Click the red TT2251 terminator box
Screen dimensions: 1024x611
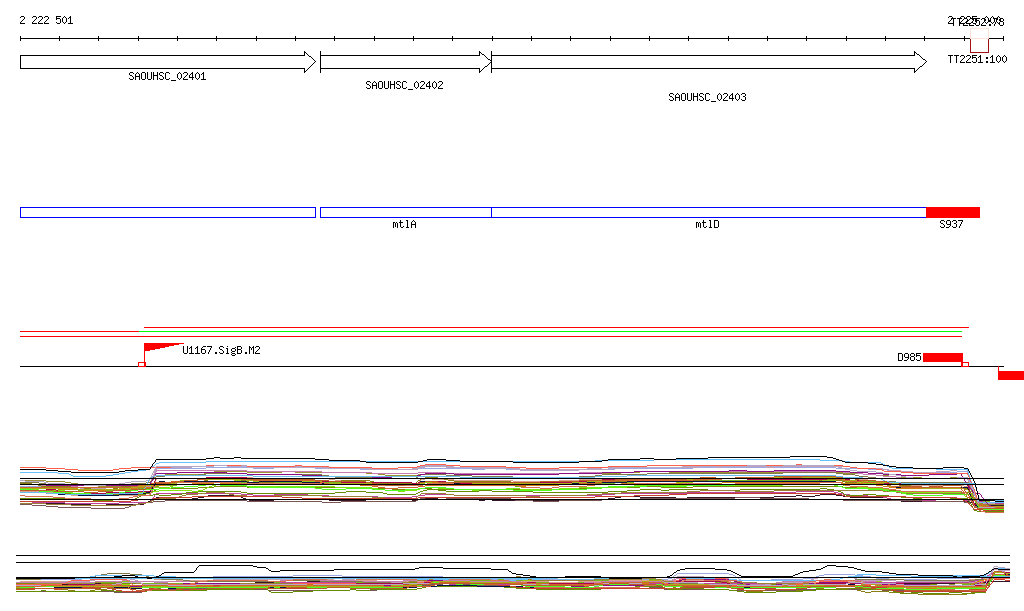point(979,45)
